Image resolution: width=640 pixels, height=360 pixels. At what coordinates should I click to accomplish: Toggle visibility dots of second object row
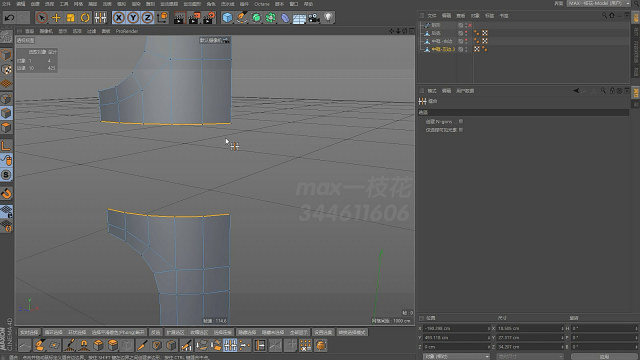[x=466, y=33]
